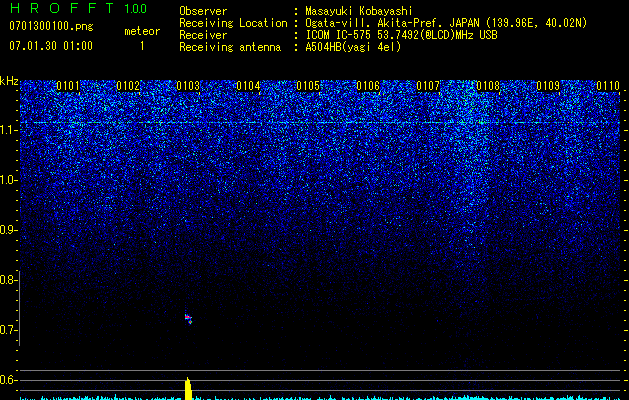Viewport: 629px width, 400px height.
Task: Click the 0.6 kHz frequency label
Action: click(x=9, y=380)
